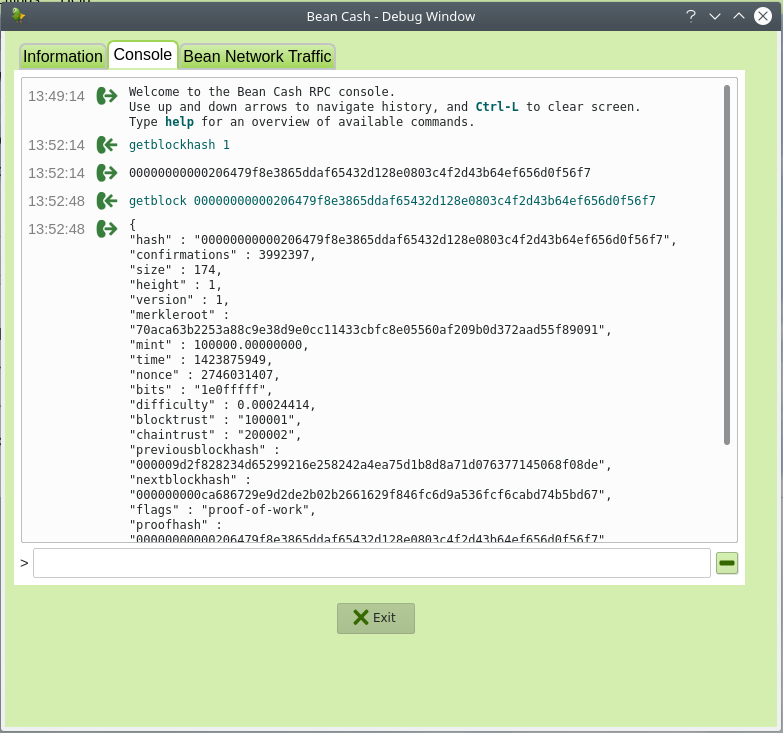This screenshot has width=783, height=733.
Task: Click the "proofhash" label line
Action: coord(175,524)
